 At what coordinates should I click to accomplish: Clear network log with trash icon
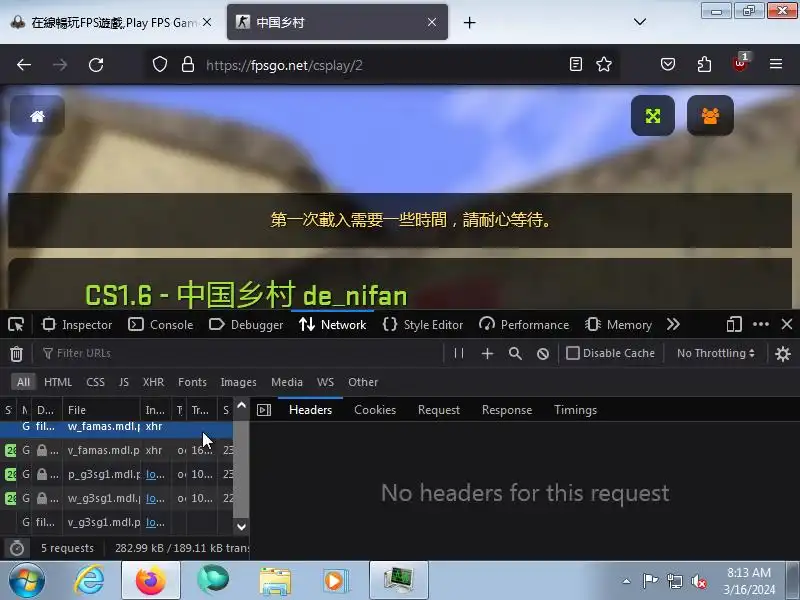coord(16,353)
